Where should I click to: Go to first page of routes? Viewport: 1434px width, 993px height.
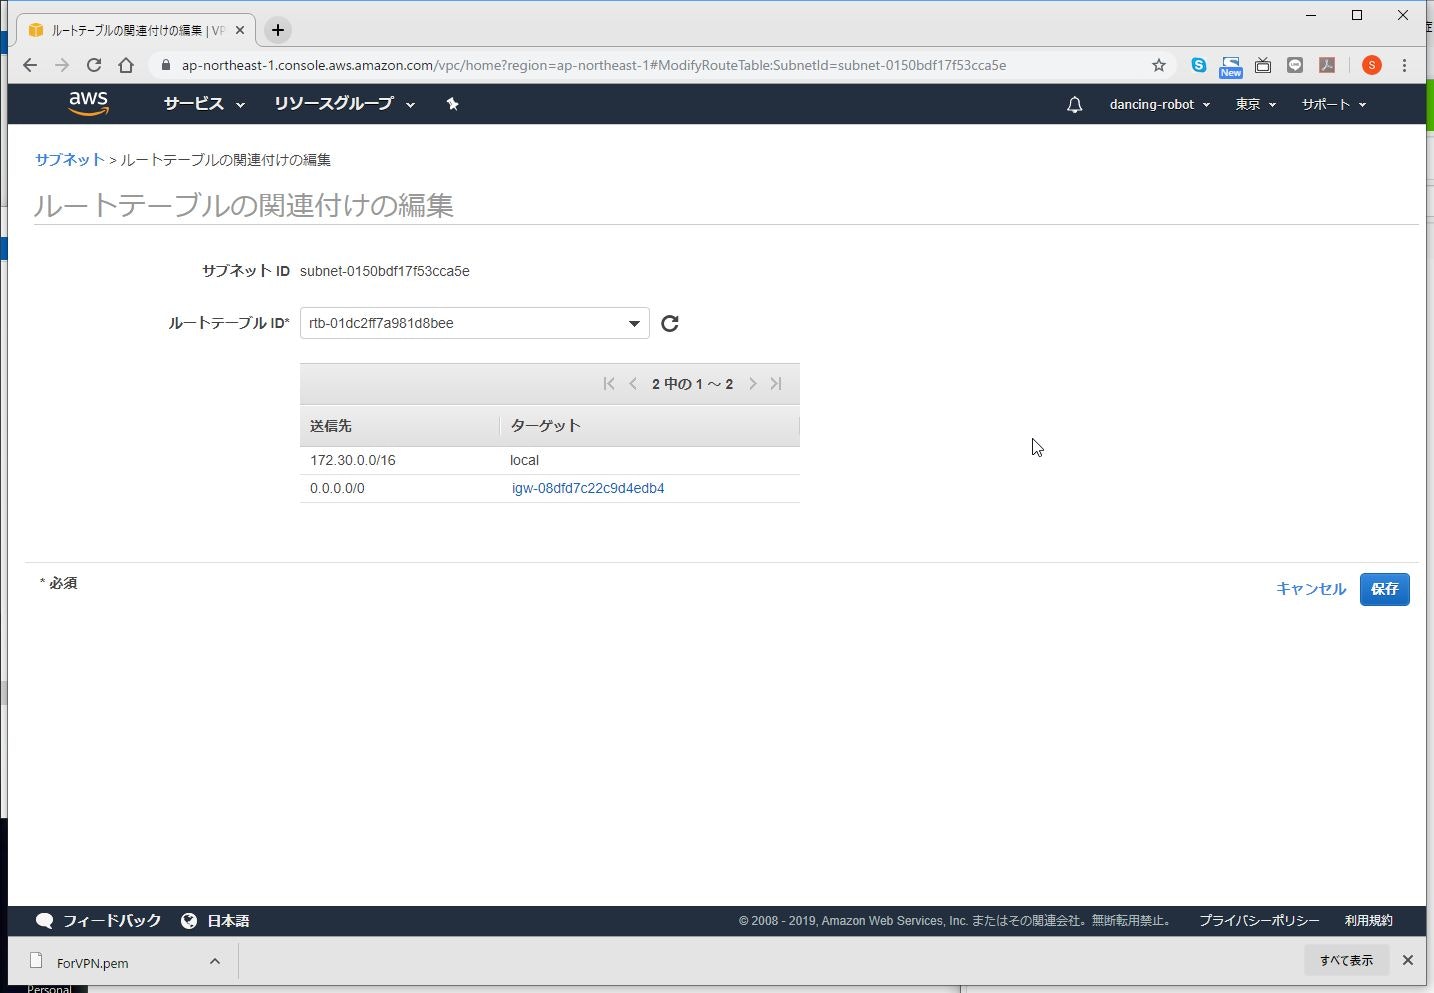tap(609, 384)
